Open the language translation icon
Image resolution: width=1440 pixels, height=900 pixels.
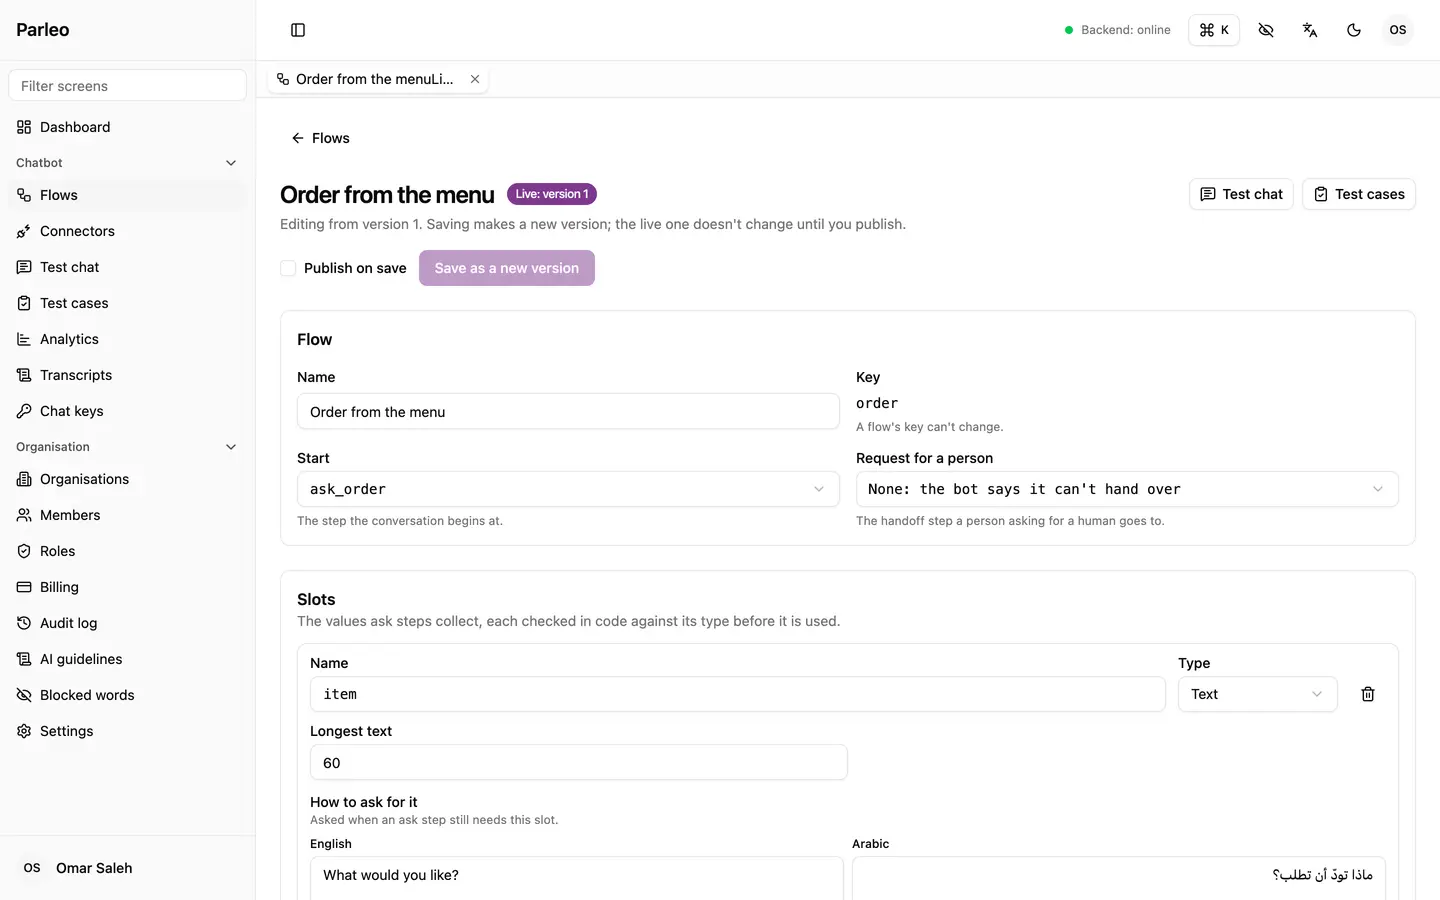[x=1310, y=30]
